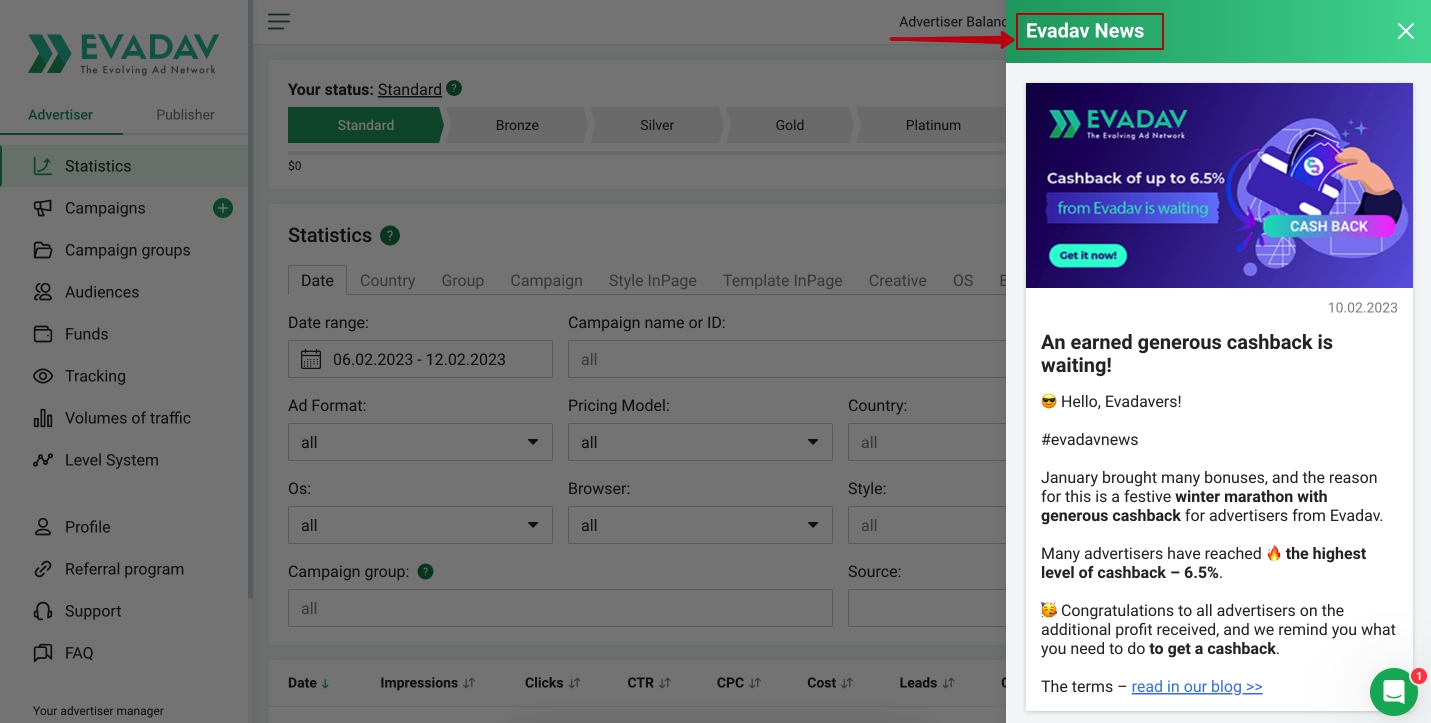Open Profile via the person icon
This screenshot has height=723, width=1431.
tap(43, 527)
